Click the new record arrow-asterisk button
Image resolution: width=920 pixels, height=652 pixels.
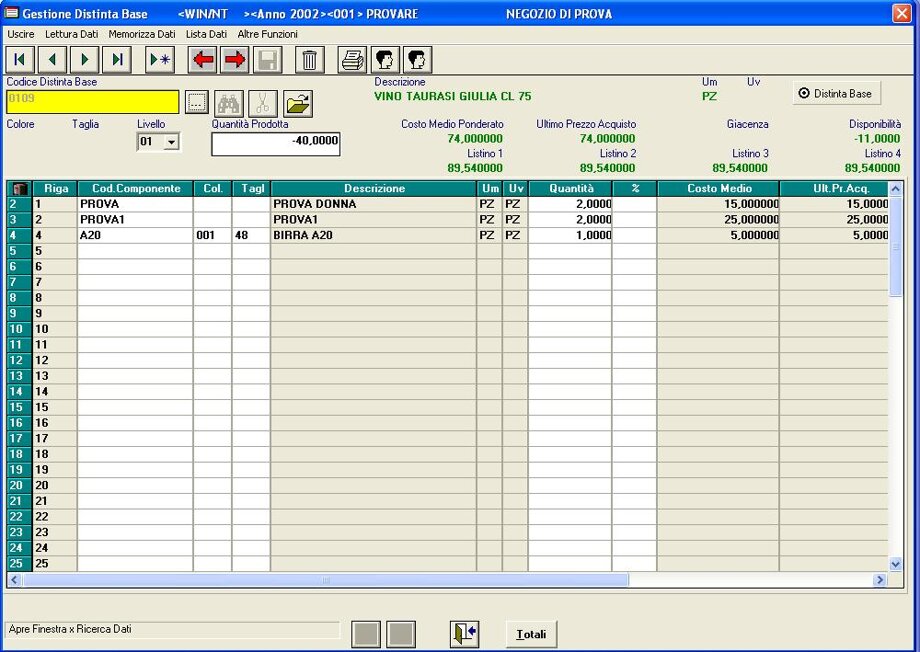pos(160,60)
